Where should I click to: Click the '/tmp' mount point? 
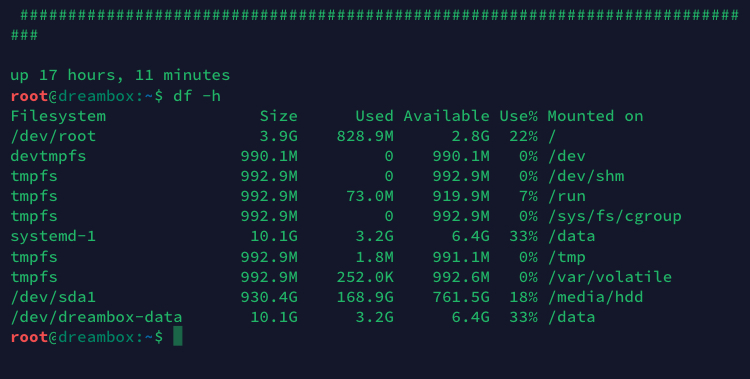[567, 257]
